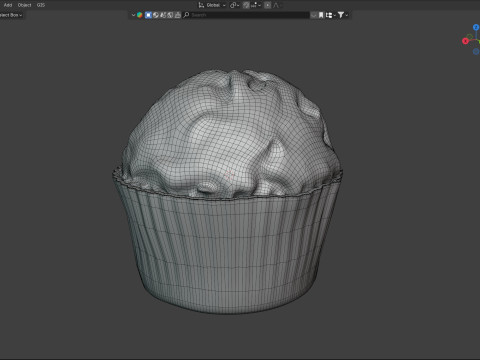Expand the chevron left of colorful sphere icon
The height and width of the screenshot is (360, 480).
[x=133, y=15]
